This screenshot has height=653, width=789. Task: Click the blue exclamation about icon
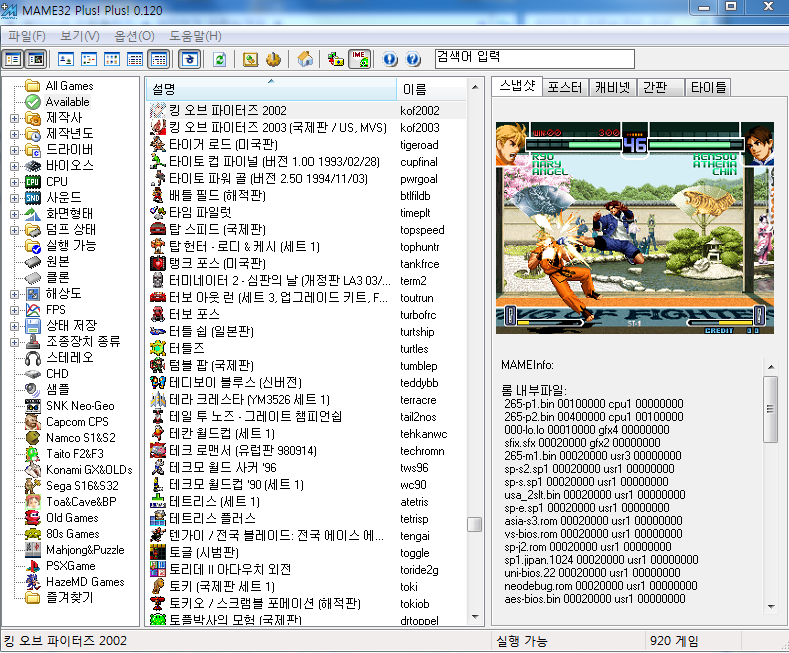390,59
